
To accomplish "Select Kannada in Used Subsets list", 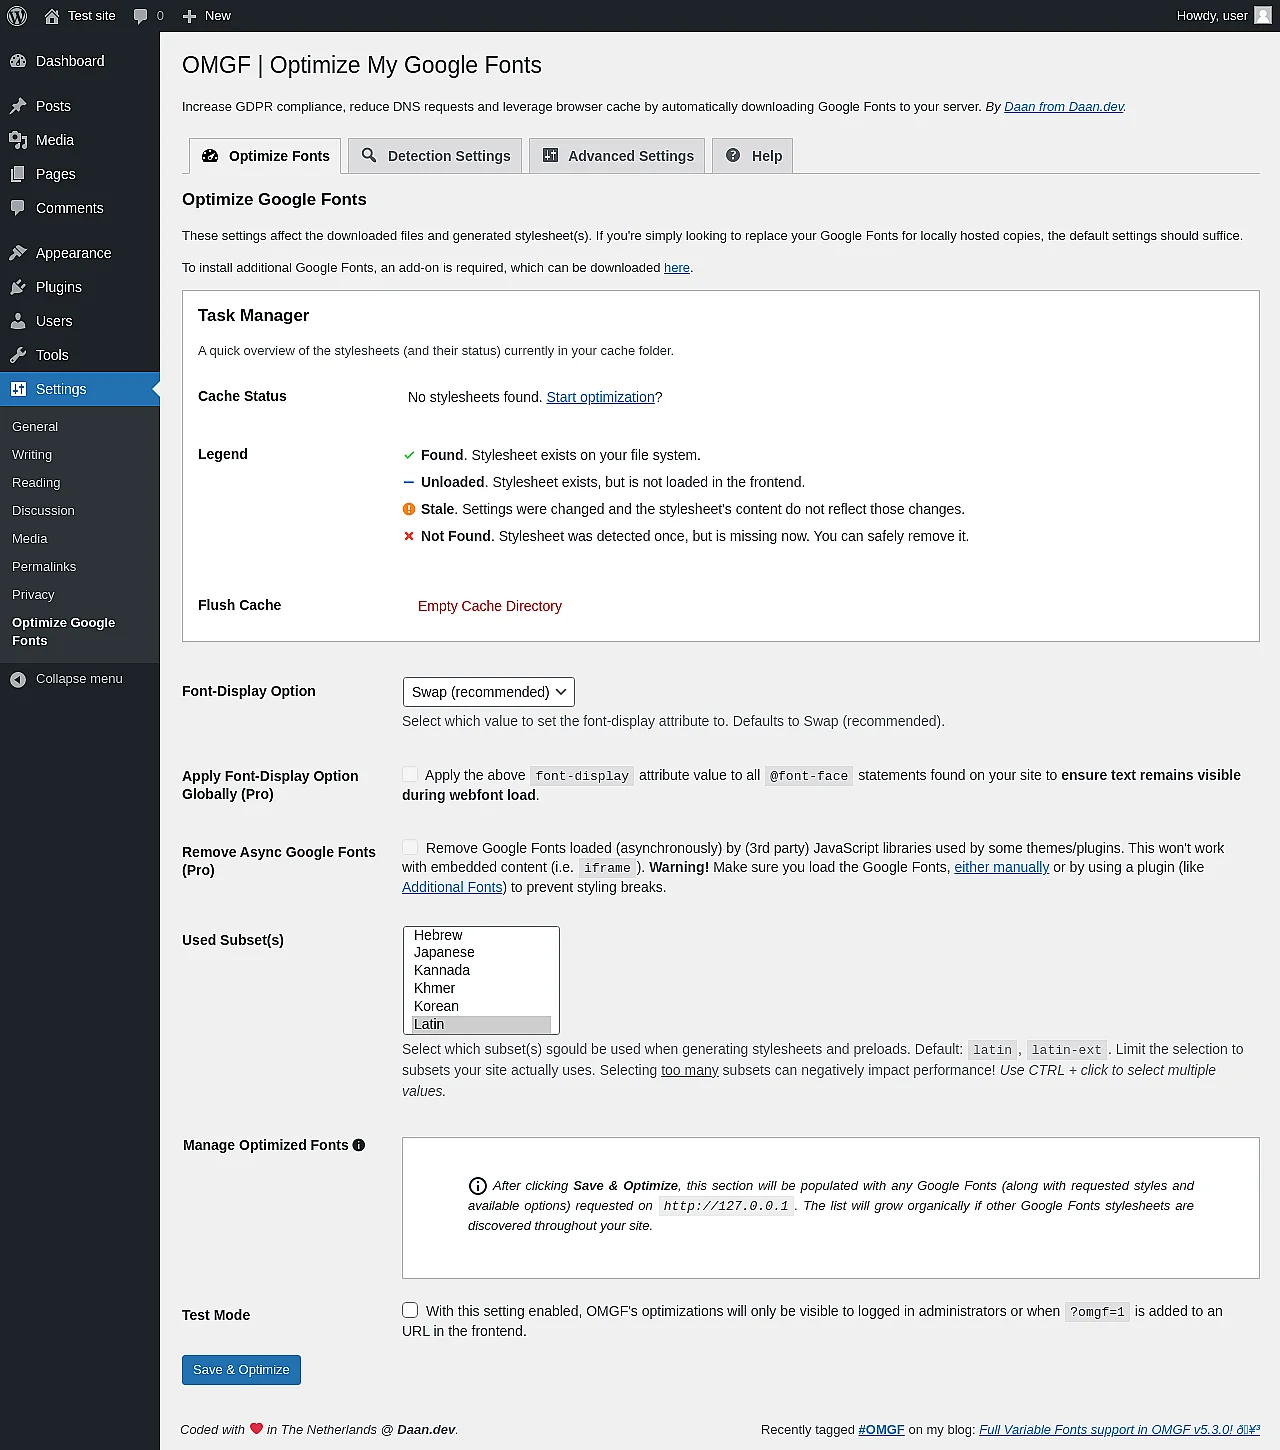I will (x=481, y=970).
